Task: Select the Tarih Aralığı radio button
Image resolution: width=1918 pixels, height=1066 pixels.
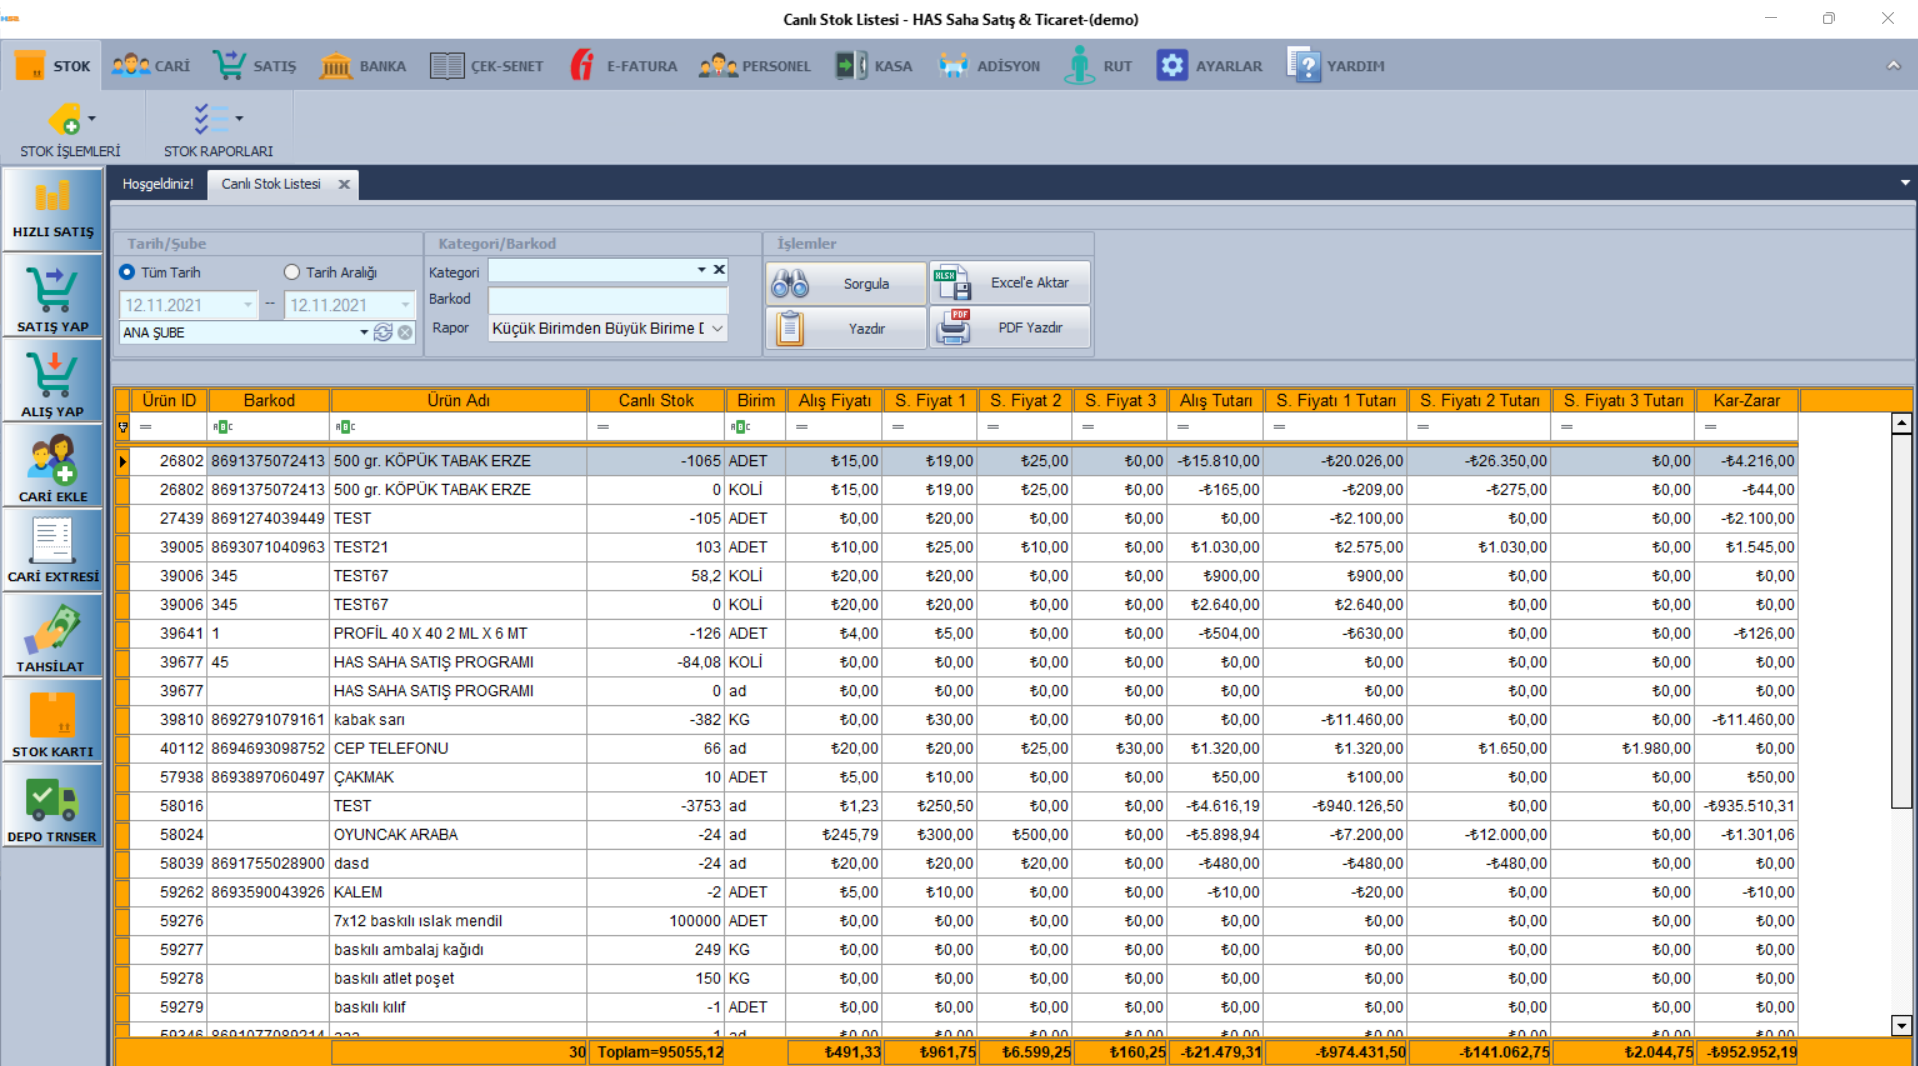Action: click(x=292, y=272)
